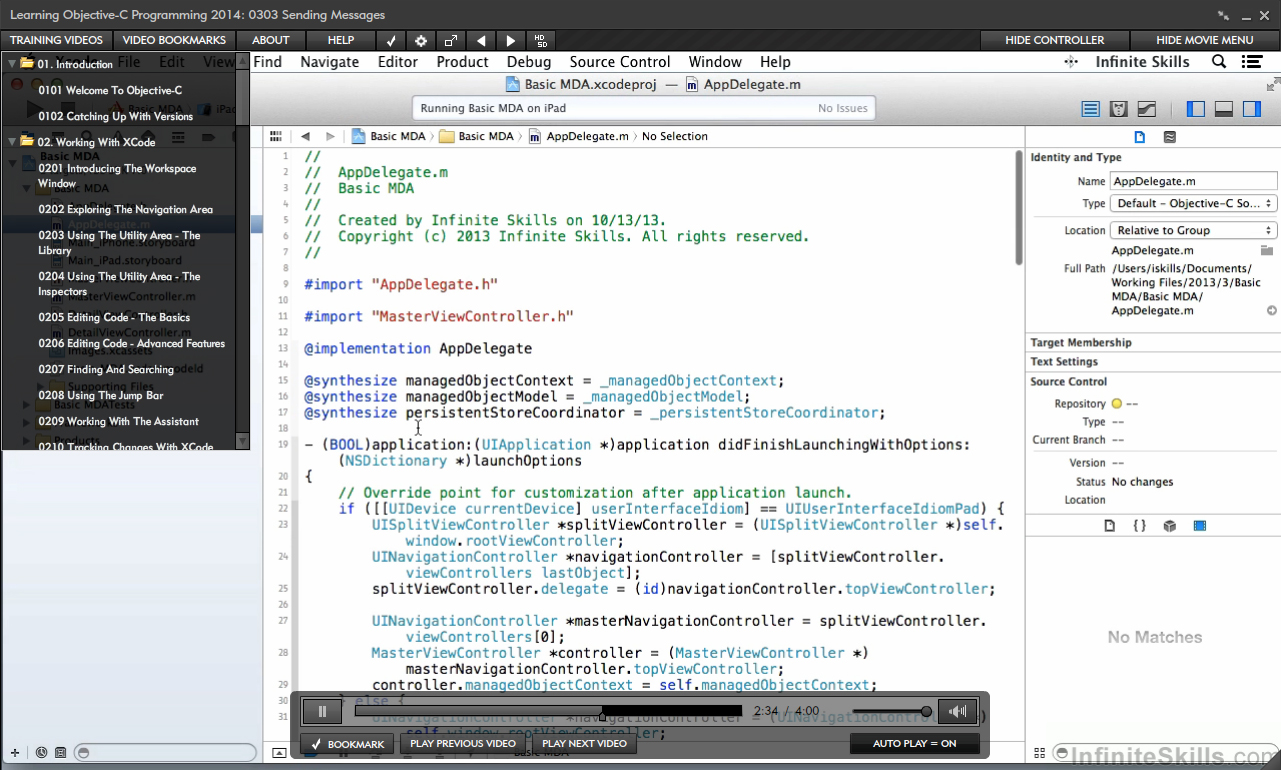Screen dimensions: 1281x770
Task: Open the Quick Help inspector
Action: [1169, 137]
